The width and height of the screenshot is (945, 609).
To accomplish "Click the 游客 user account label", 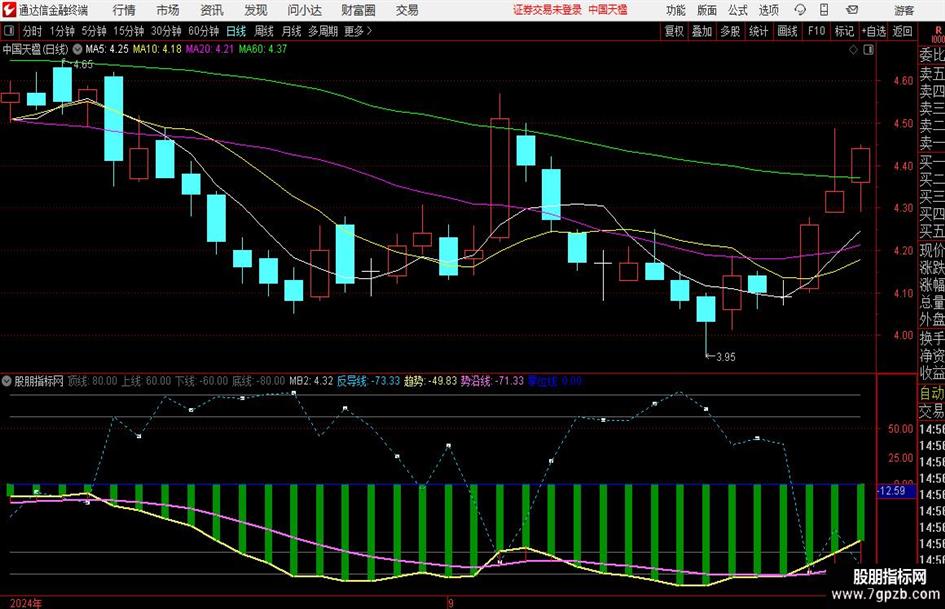I will tap(904, 10).
